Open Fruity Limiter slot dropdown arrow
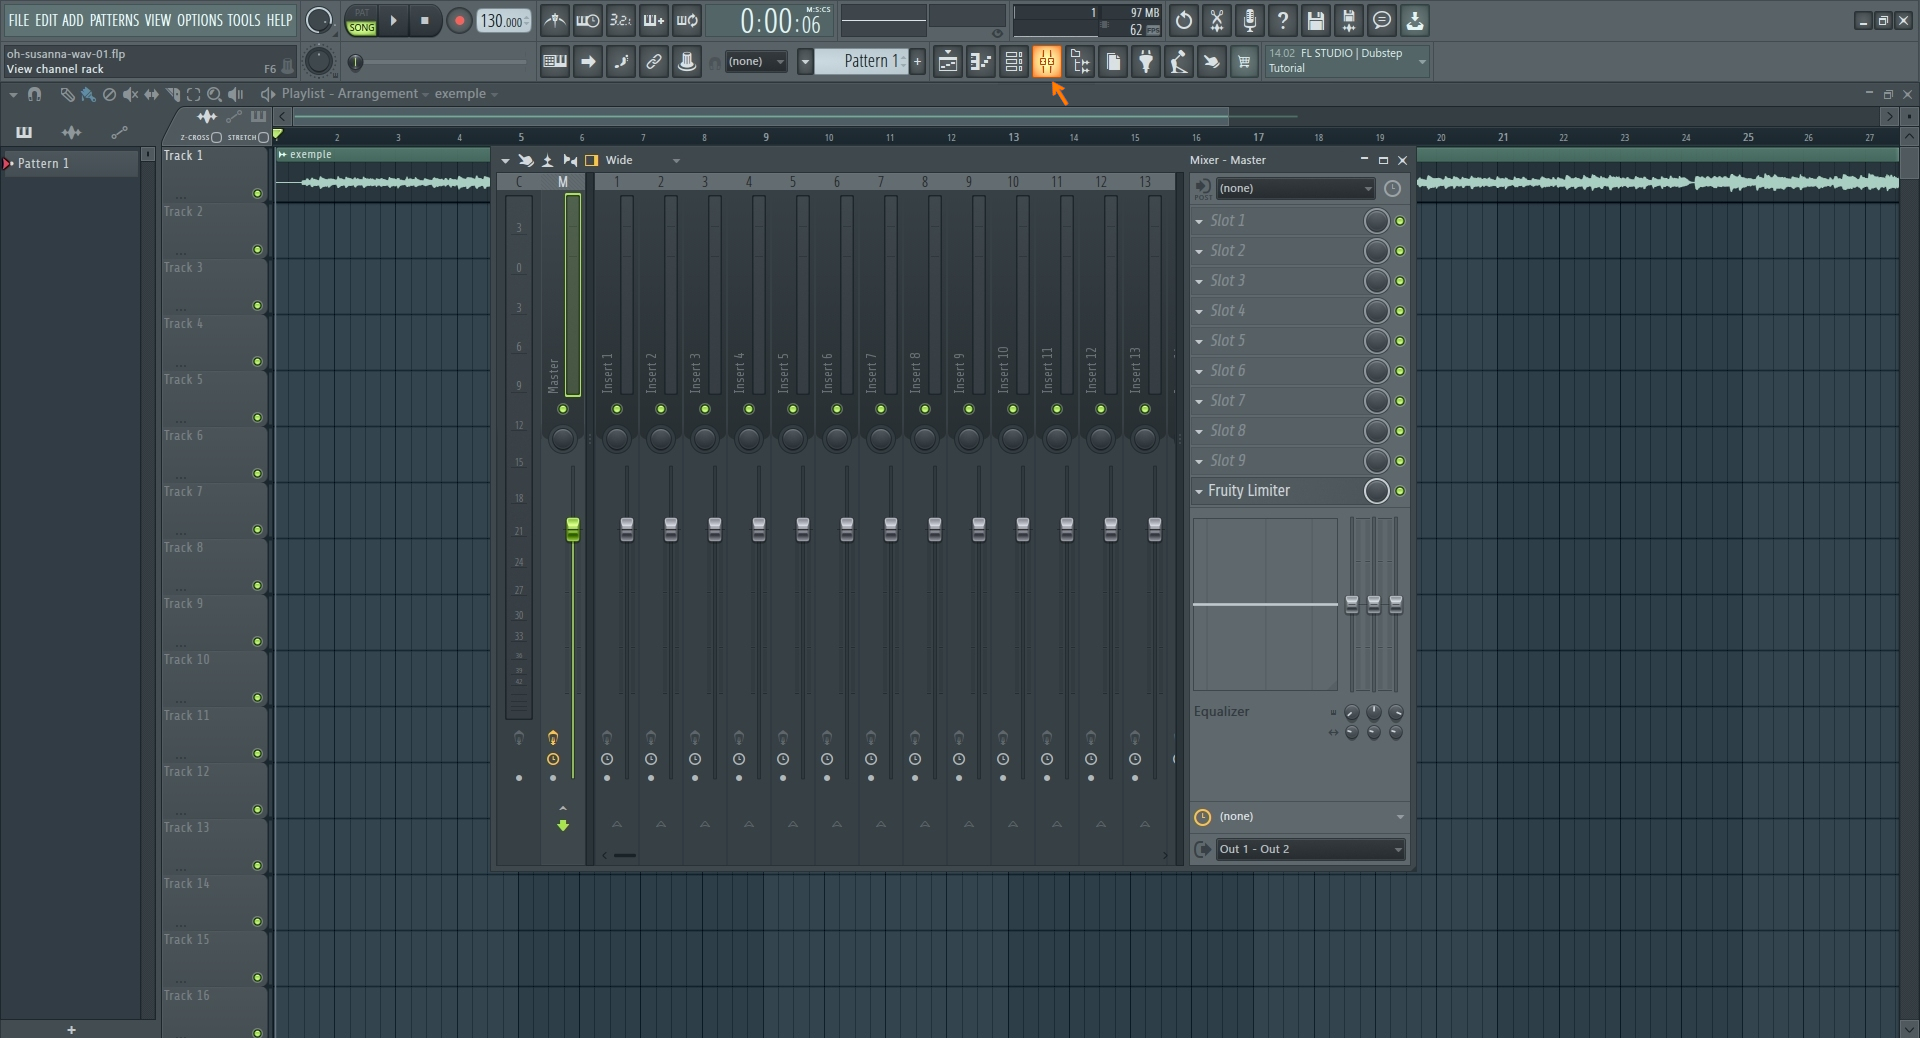This screenshot has height=1038, width=1920. (1199, 491)
